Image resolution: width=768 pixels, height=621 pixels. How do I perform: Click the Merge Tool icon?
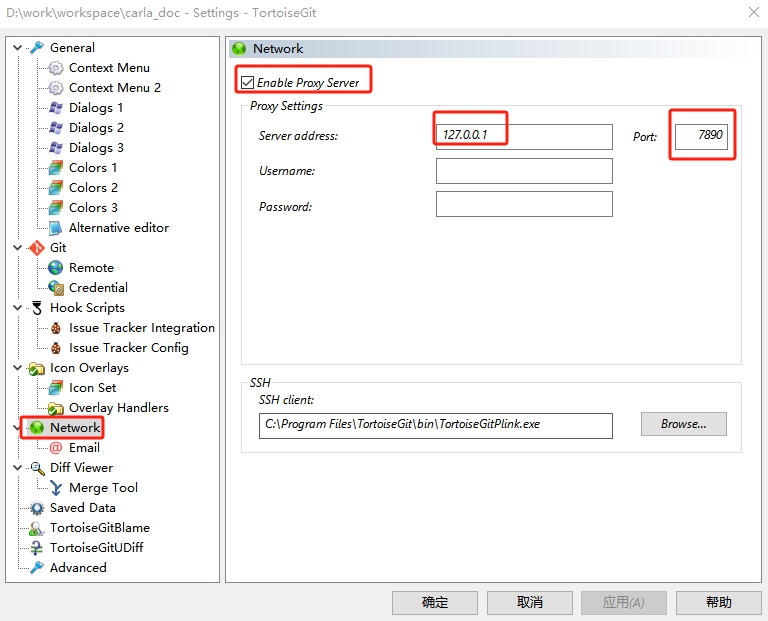(56, 488)
